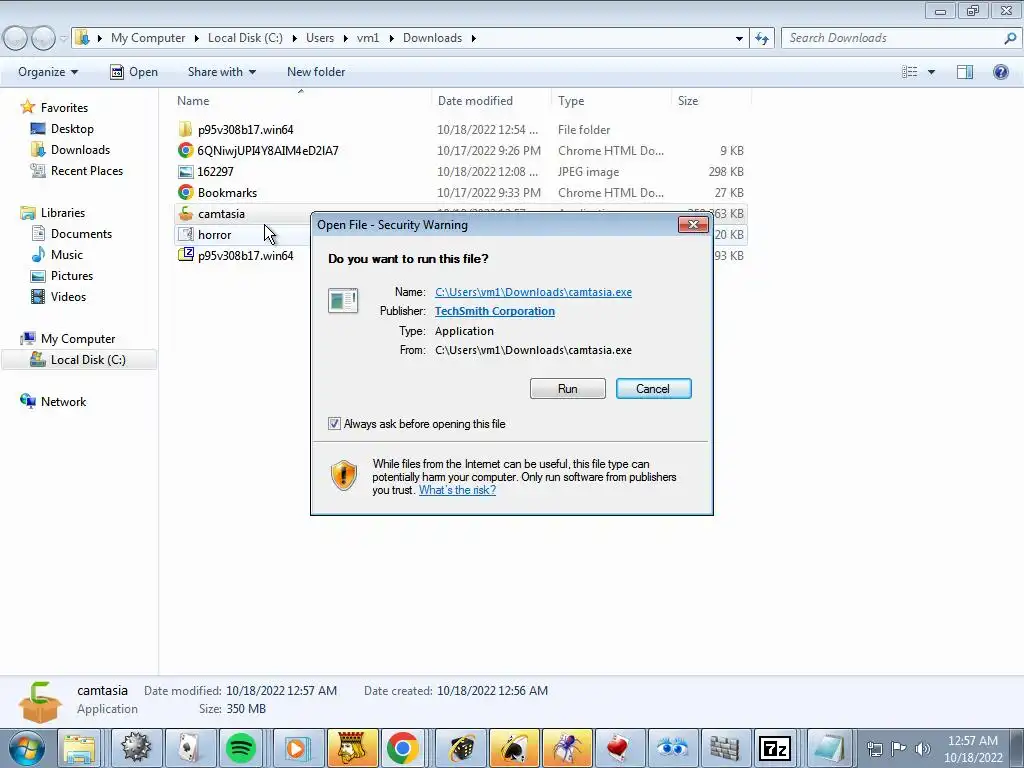Image resolution: width=1024 pixels, height=768 pixels.
Task: Open the TechSmith Corporation publisher link
Action: 494,311
